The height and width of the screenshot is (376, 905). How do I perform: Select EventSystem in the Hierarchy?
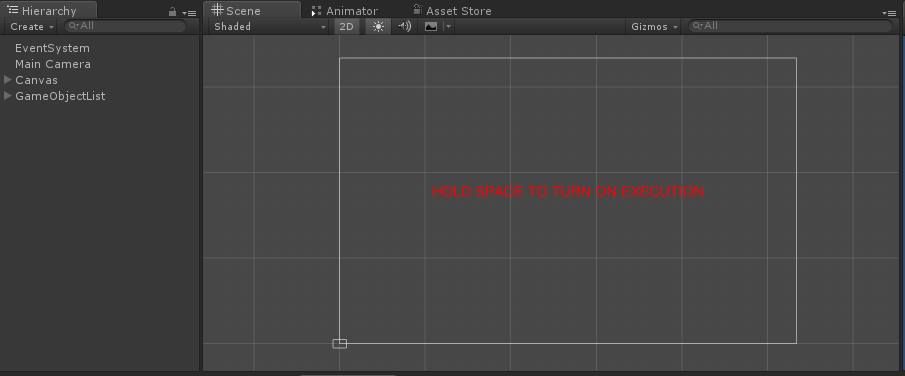tap(53, 48)
